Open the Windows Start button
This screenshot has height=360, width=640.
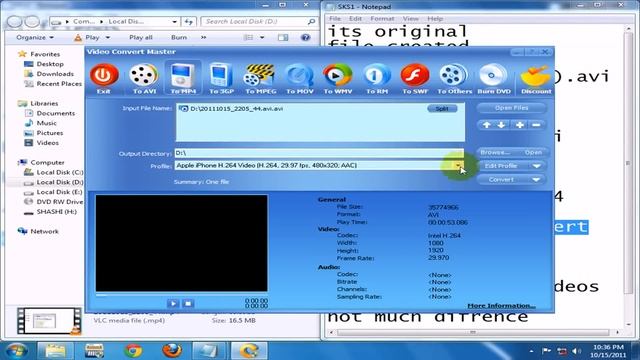(x=17, y=351)
